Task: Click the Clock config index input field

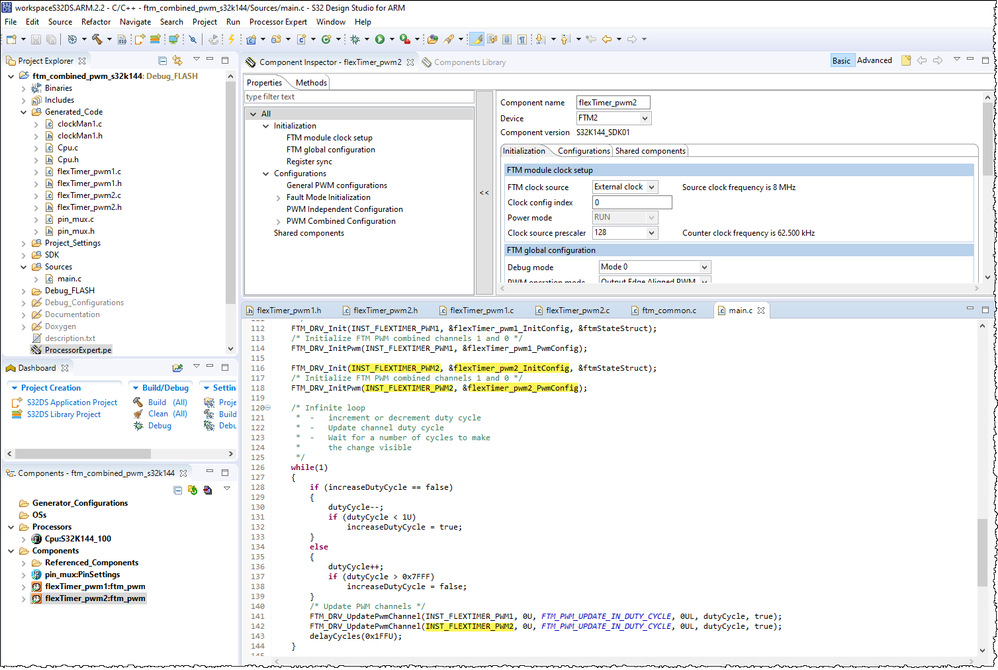Action: coord(631,202)
